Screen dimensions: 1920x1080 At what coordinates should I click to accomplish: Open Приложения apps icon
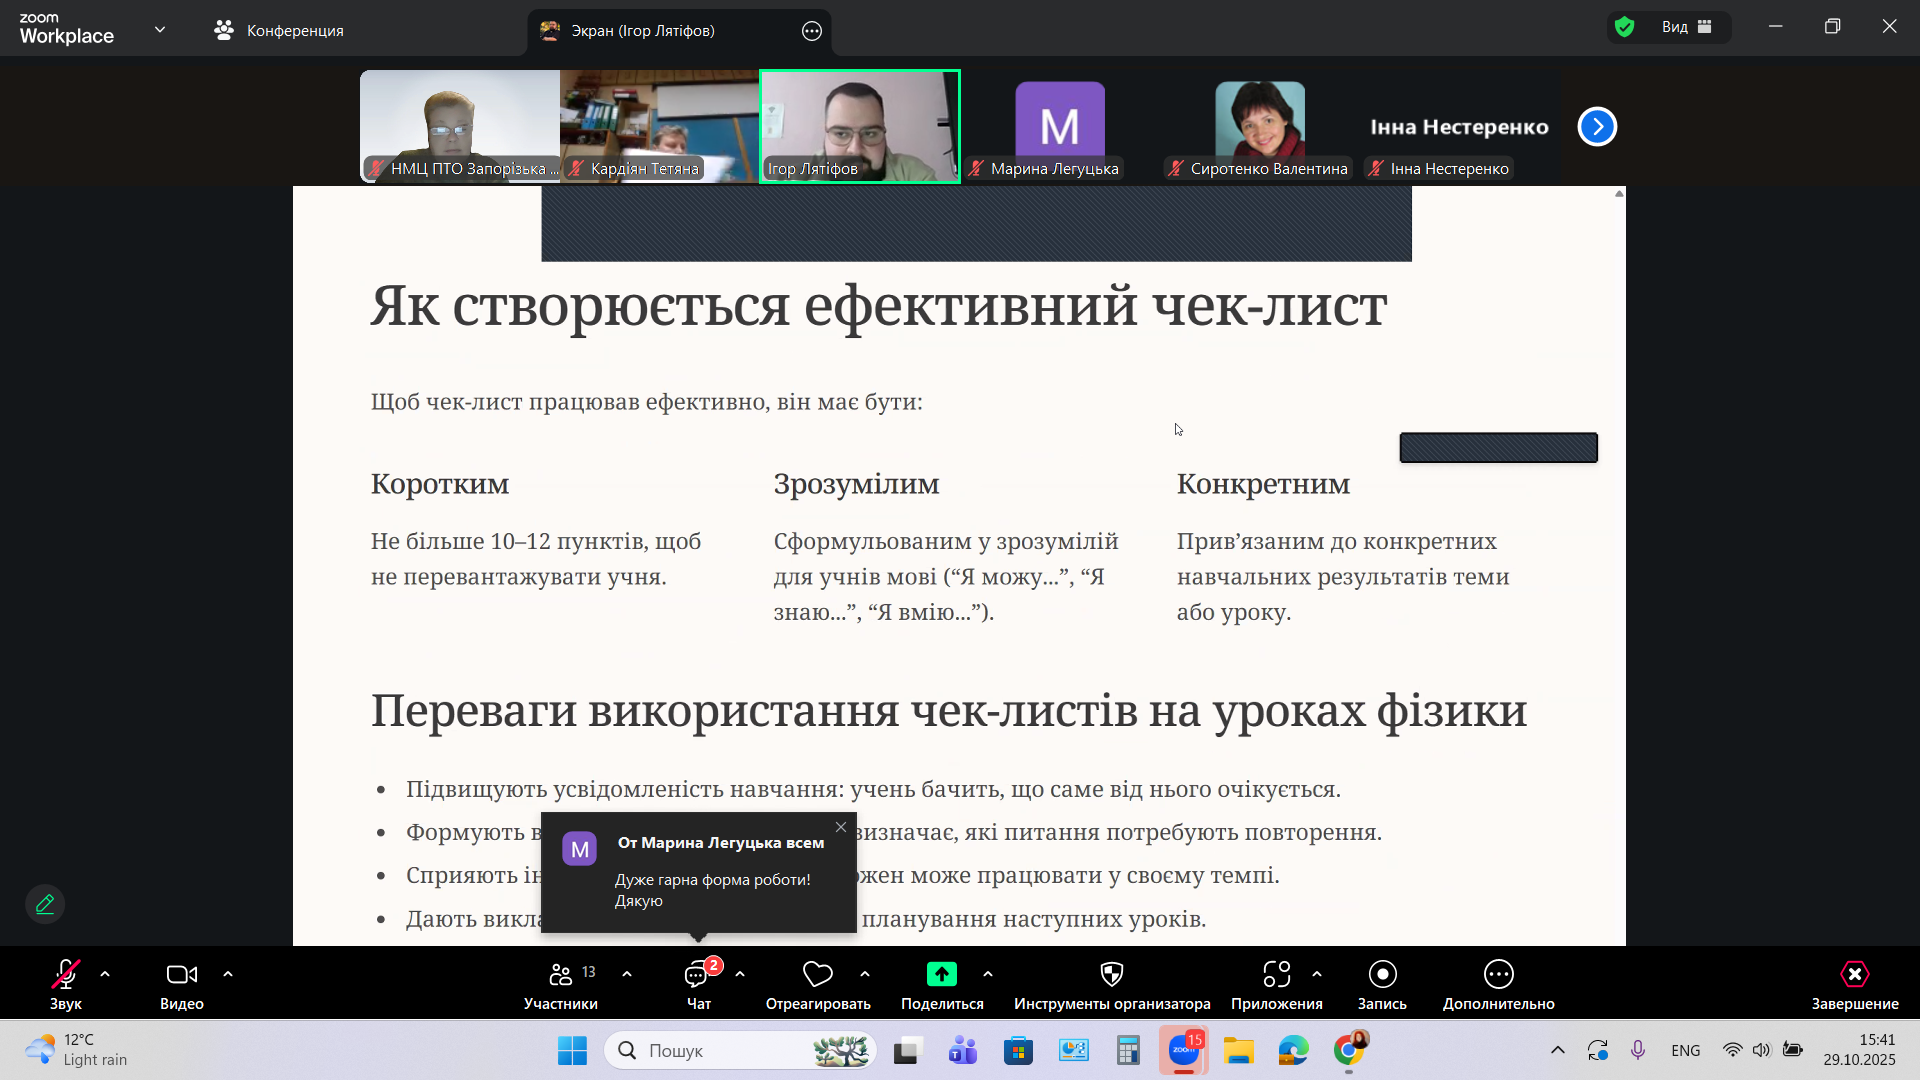1276,975
